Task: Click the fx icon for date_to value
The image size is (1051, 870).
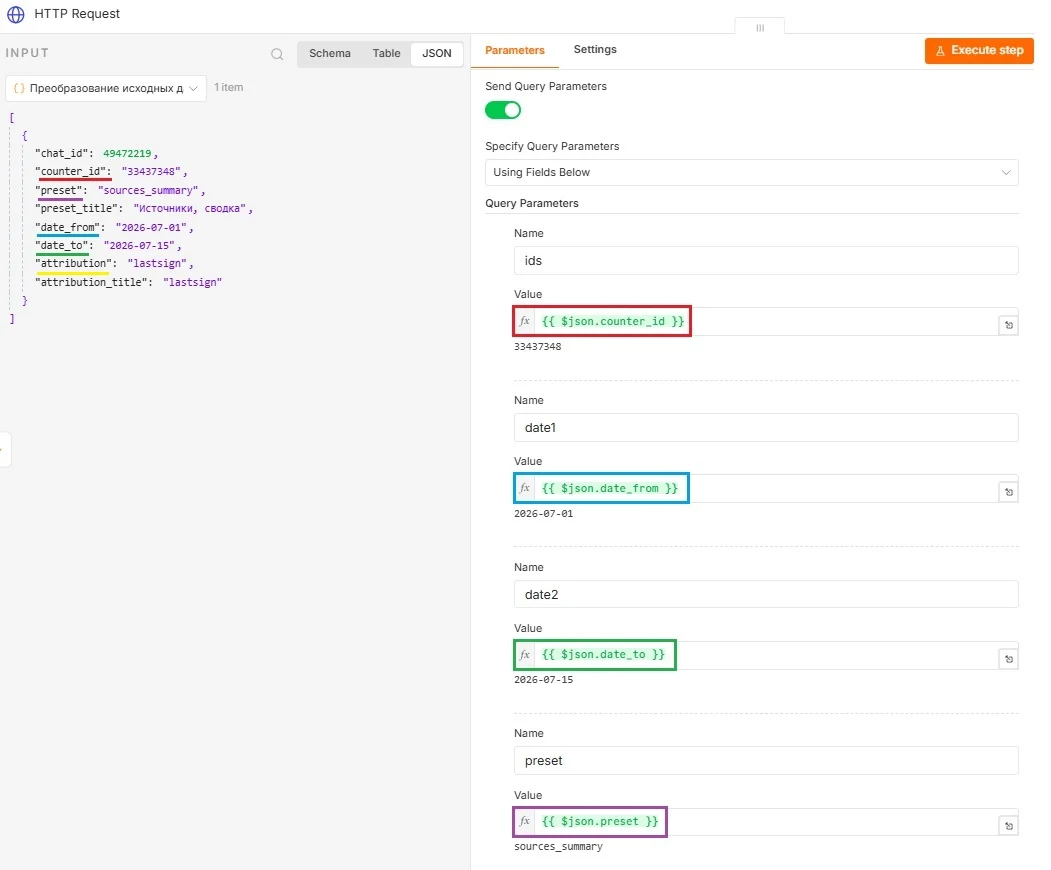Action: pyautogui.click(x=525, y=654)
